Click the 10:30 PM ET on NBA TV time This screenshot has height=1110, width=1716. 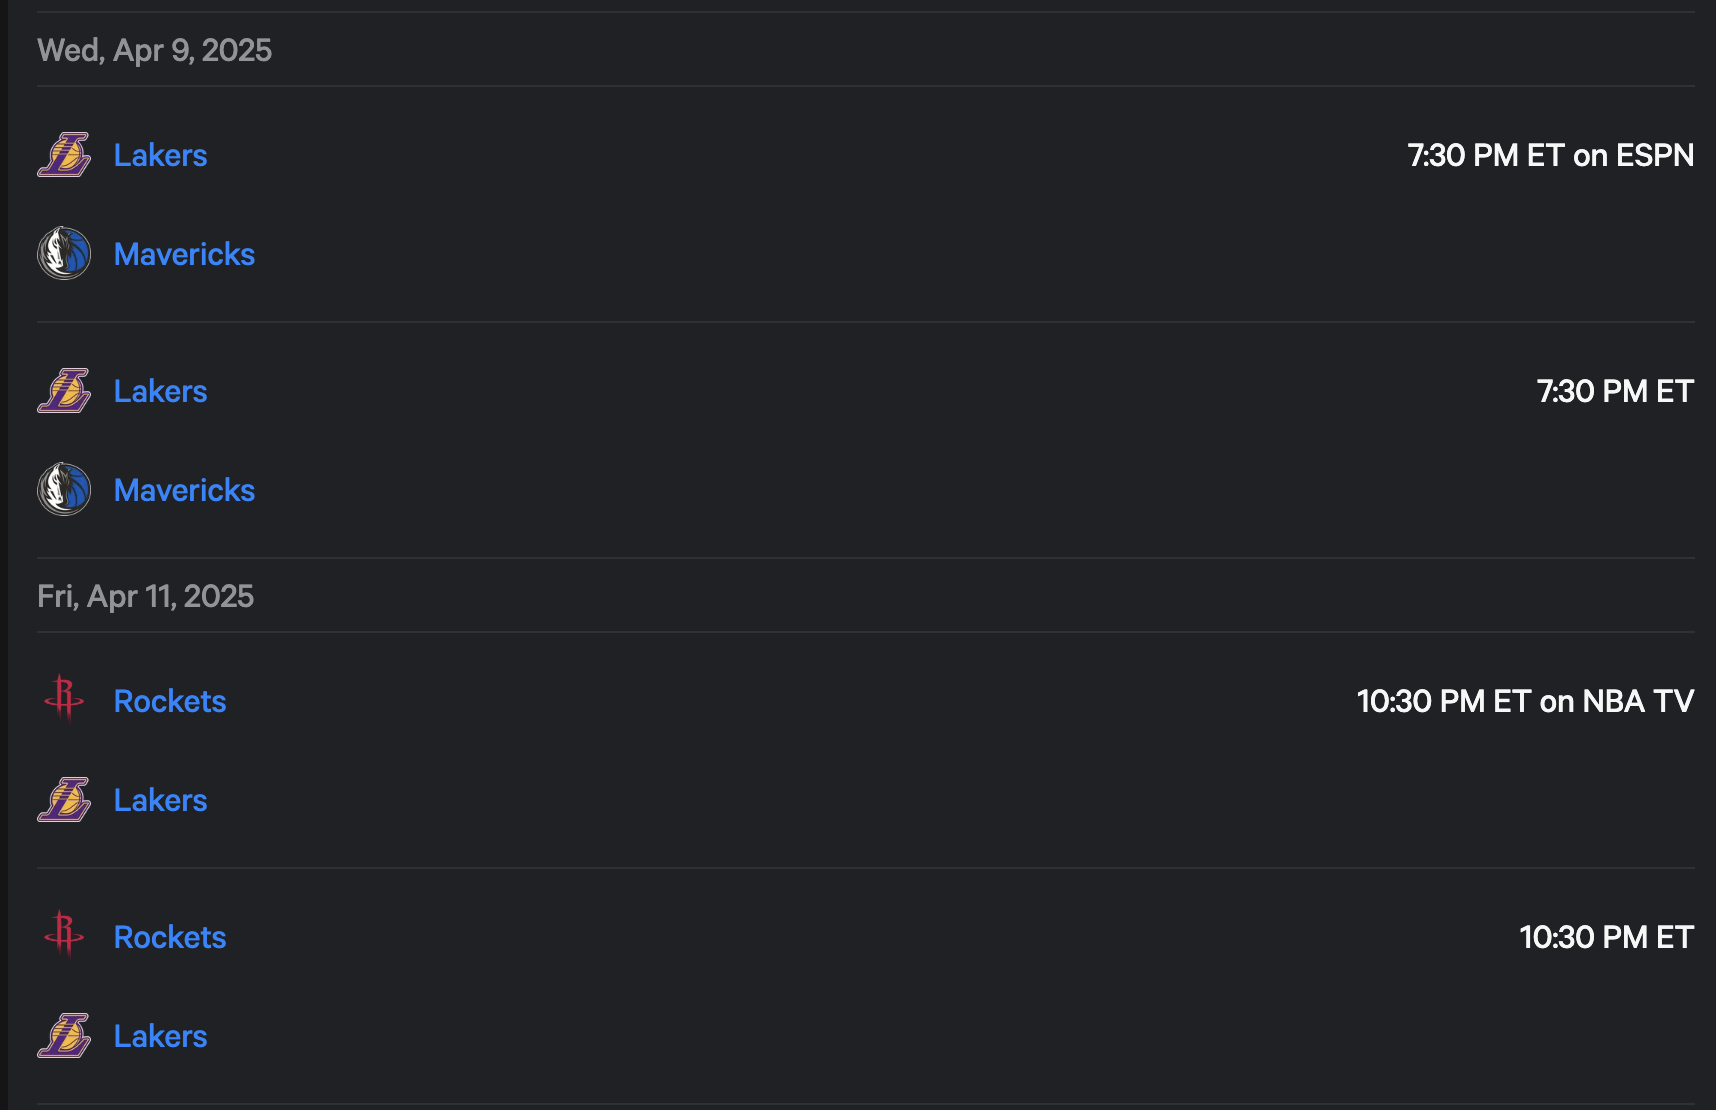point(1525,701)
